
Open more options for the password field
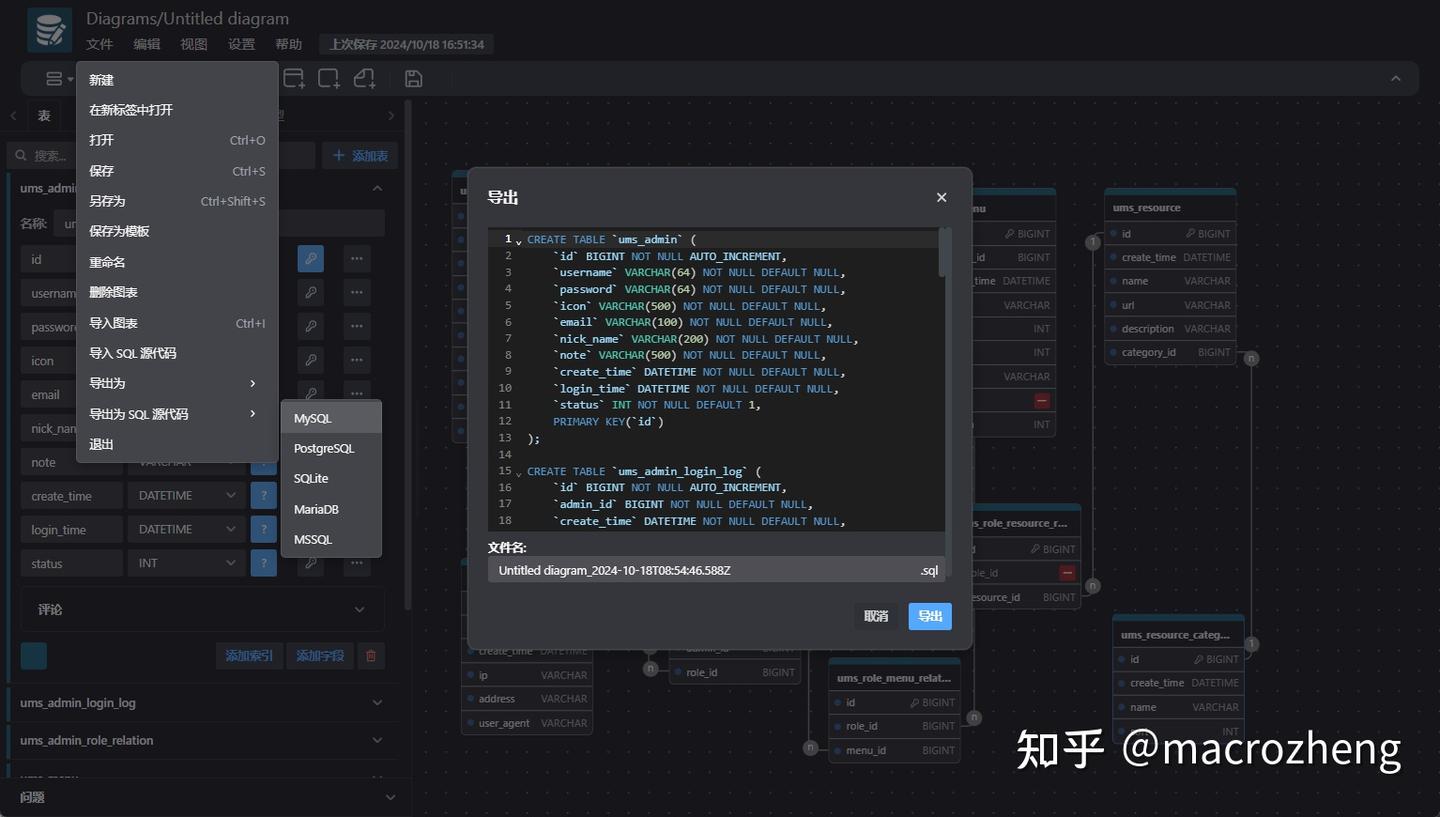(x=357, y=326)
